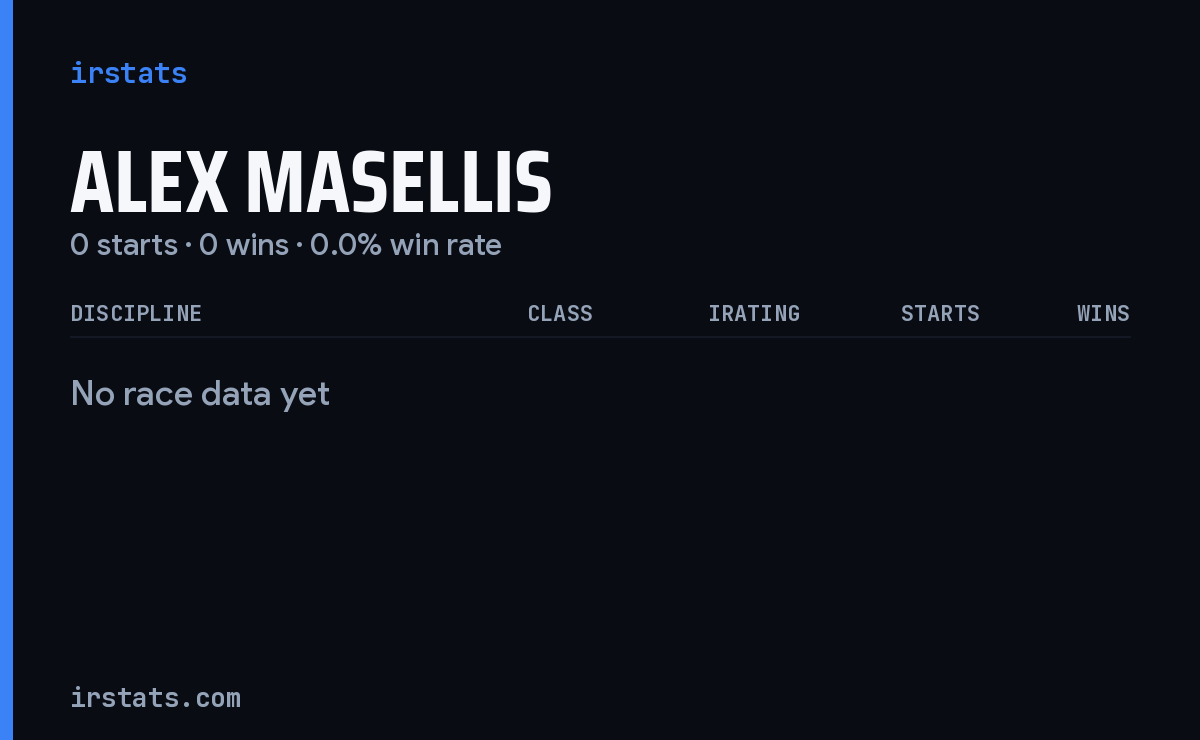Viewport: 1200px width, 740px height.
Task: Click the dot separator after 0 wins
Action: tap(299, 246)
